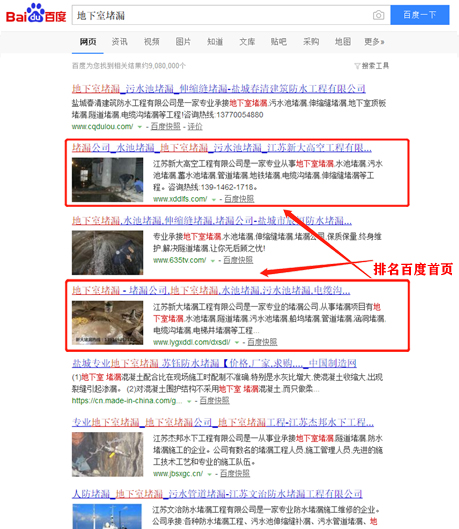Image resolution: width=459 pixels, height=529 pixels.
Task: Click the www.jbsxgc.cn URL
Action: [178, 474]
